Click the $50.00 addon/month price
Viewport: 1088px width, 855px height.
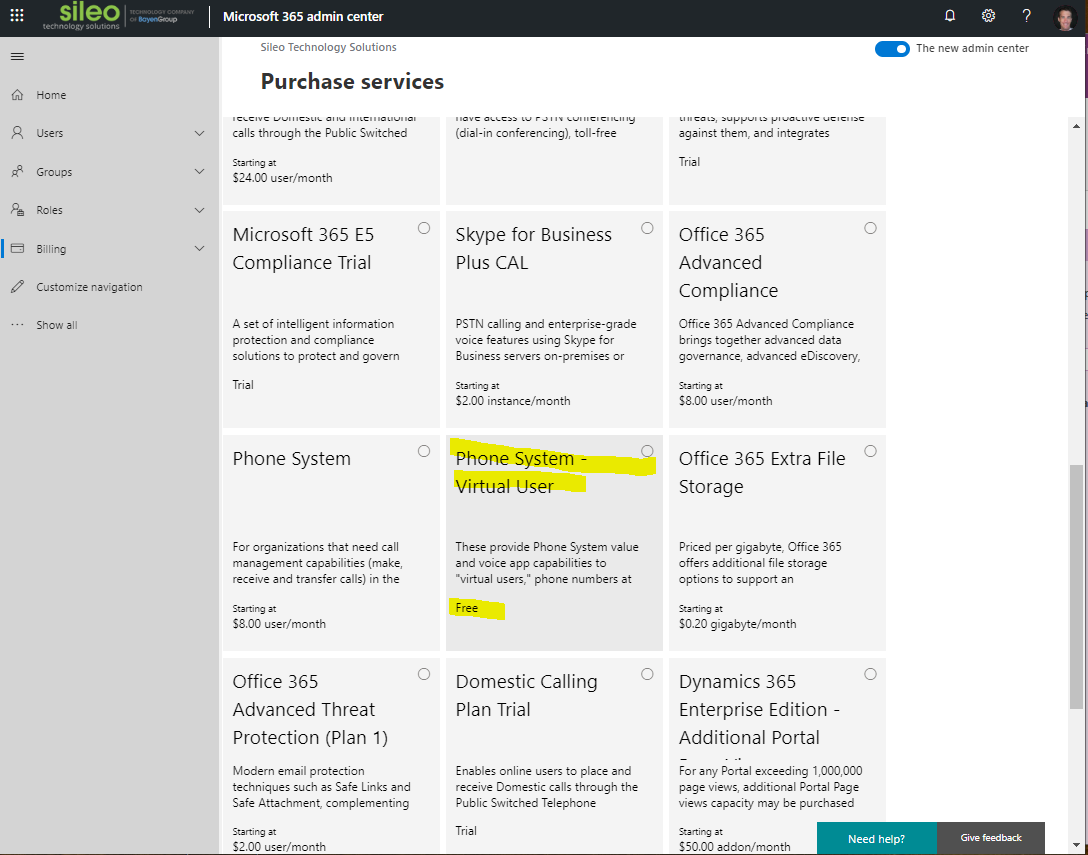734,847
